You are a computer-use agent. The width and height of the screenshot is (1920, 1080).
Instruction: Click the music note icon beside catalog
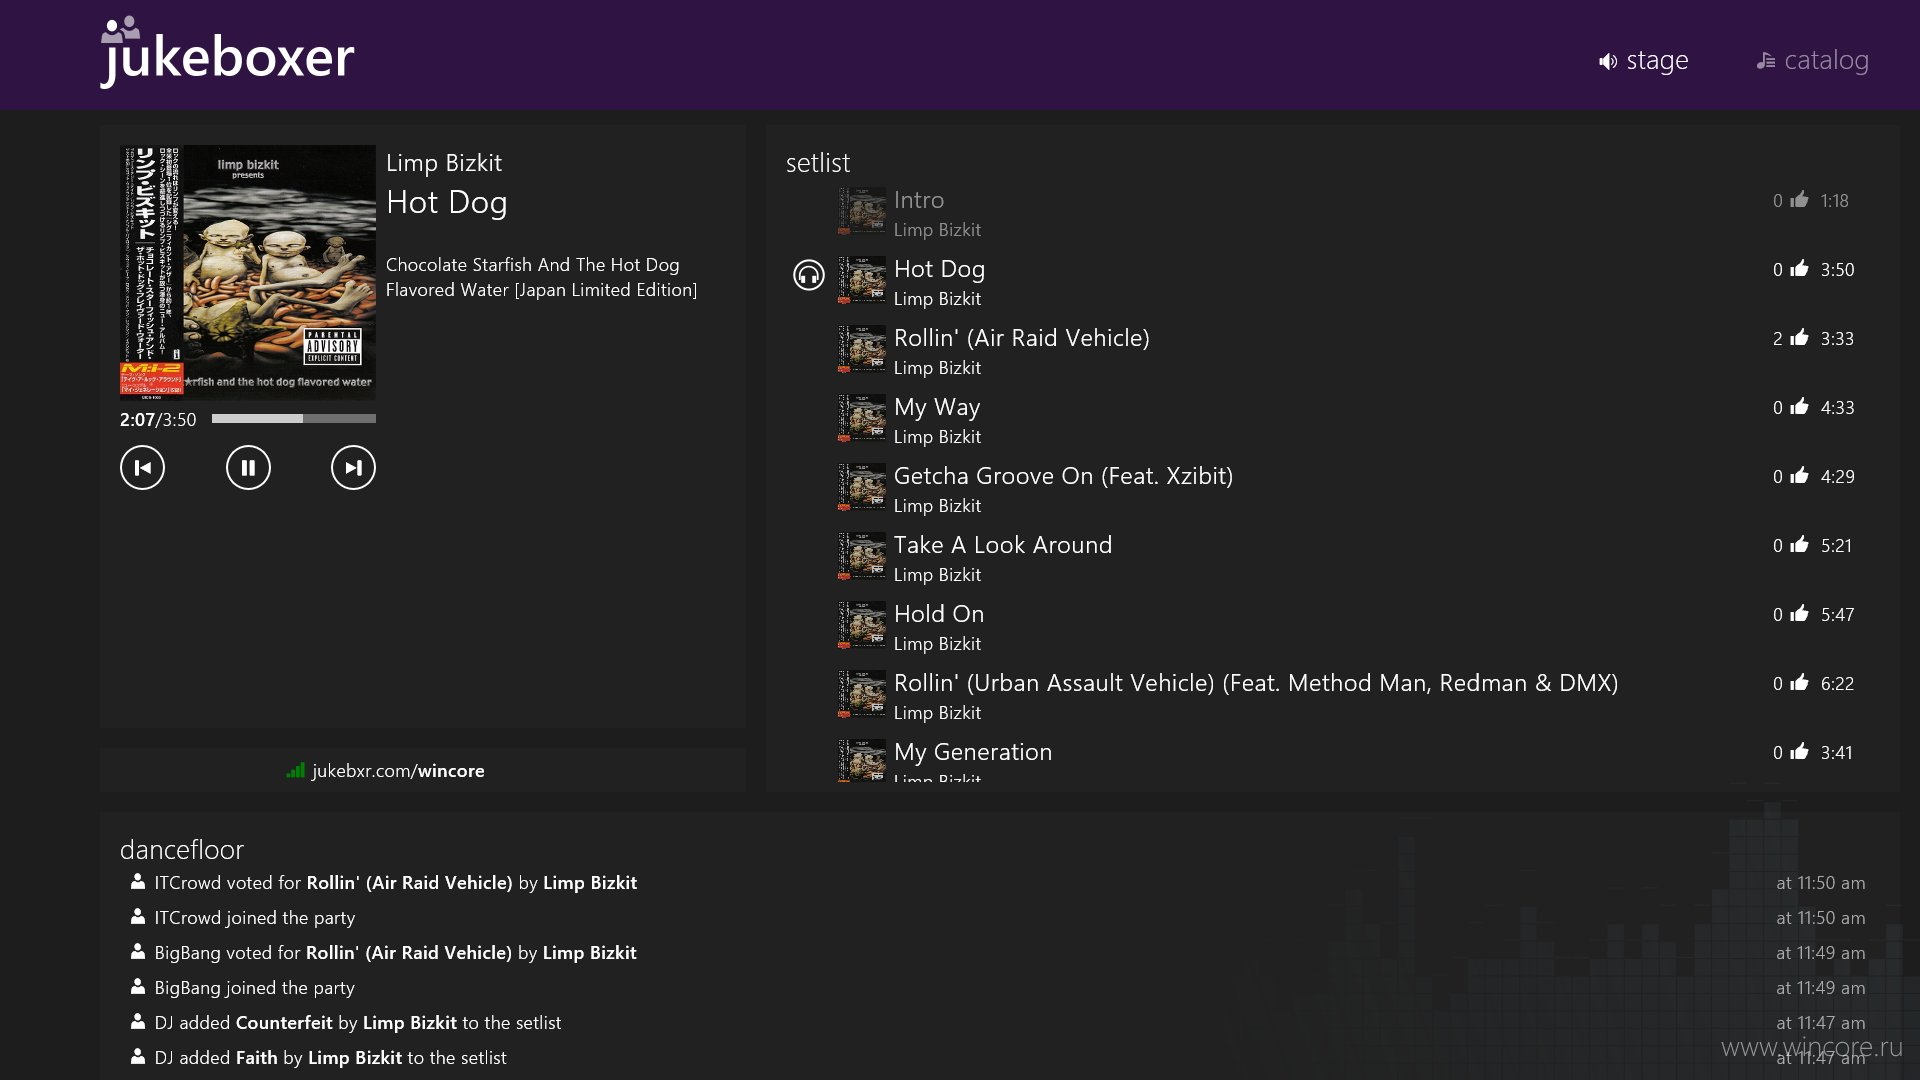pyautogui.click(x=1766, y=62)
